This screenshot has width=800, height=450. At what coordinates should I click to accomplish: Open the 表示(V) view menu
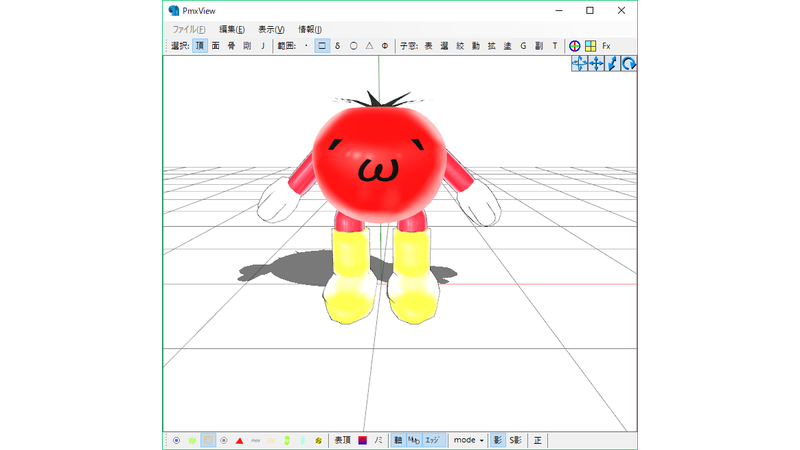(x=271, y=29)
